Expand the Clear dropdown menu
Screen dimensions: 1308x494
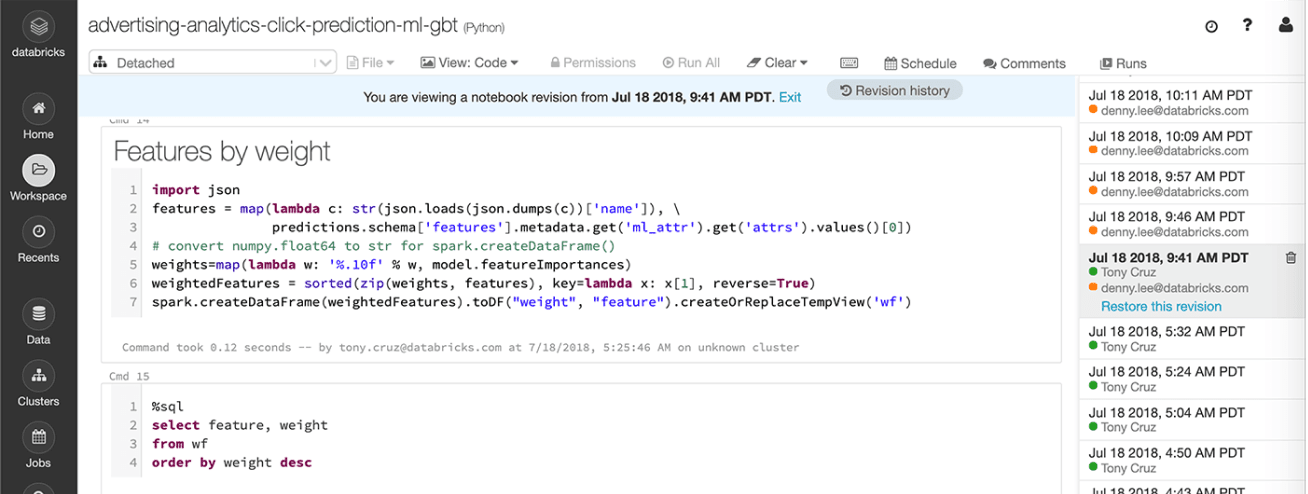click(777, 62)
